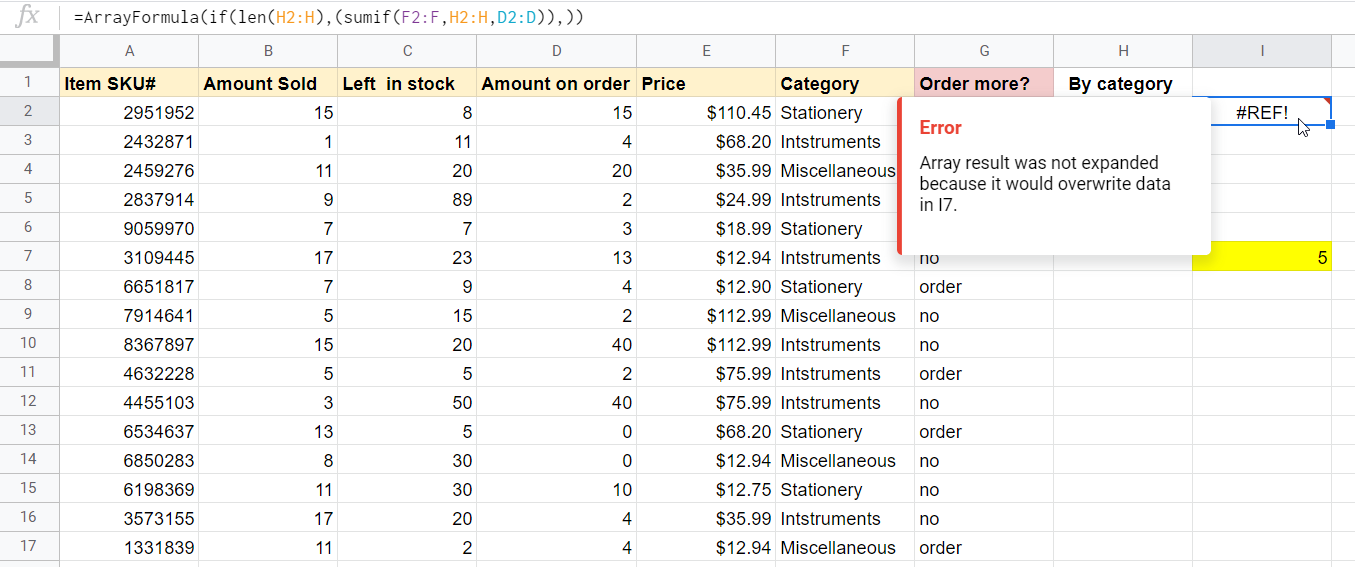Click the fx formula icon
The width and height of the screenshot is (1355, 567).
click(30, 16)
